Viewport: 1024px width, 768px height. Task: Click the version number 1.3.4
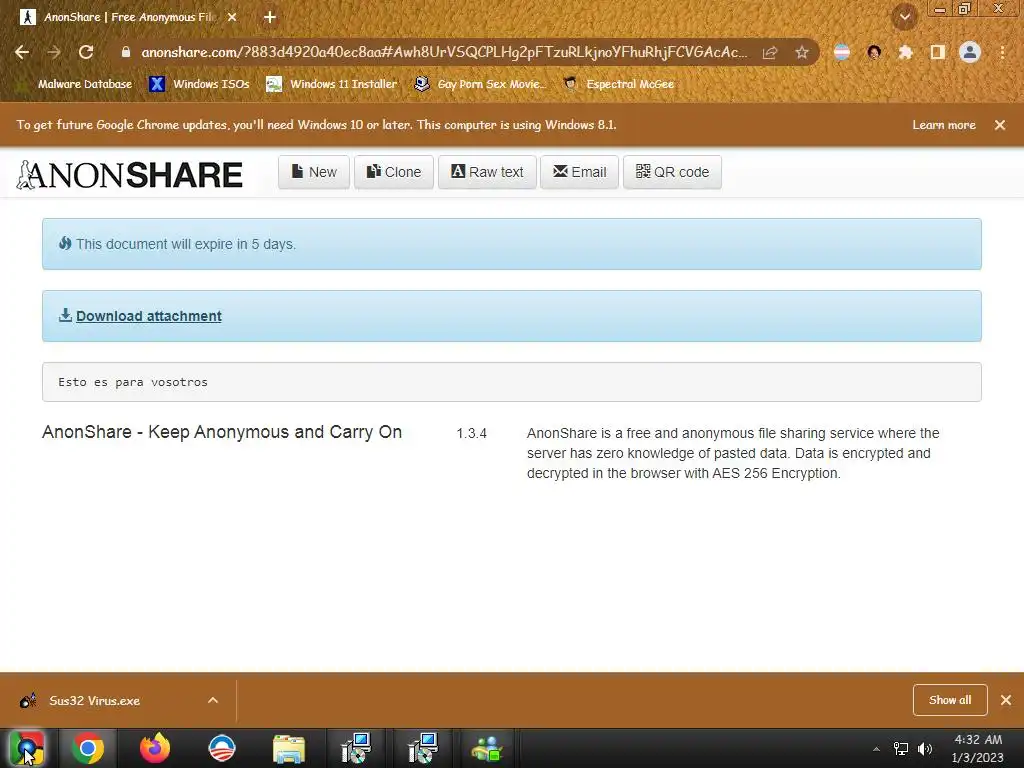click(x=472, y=434)
